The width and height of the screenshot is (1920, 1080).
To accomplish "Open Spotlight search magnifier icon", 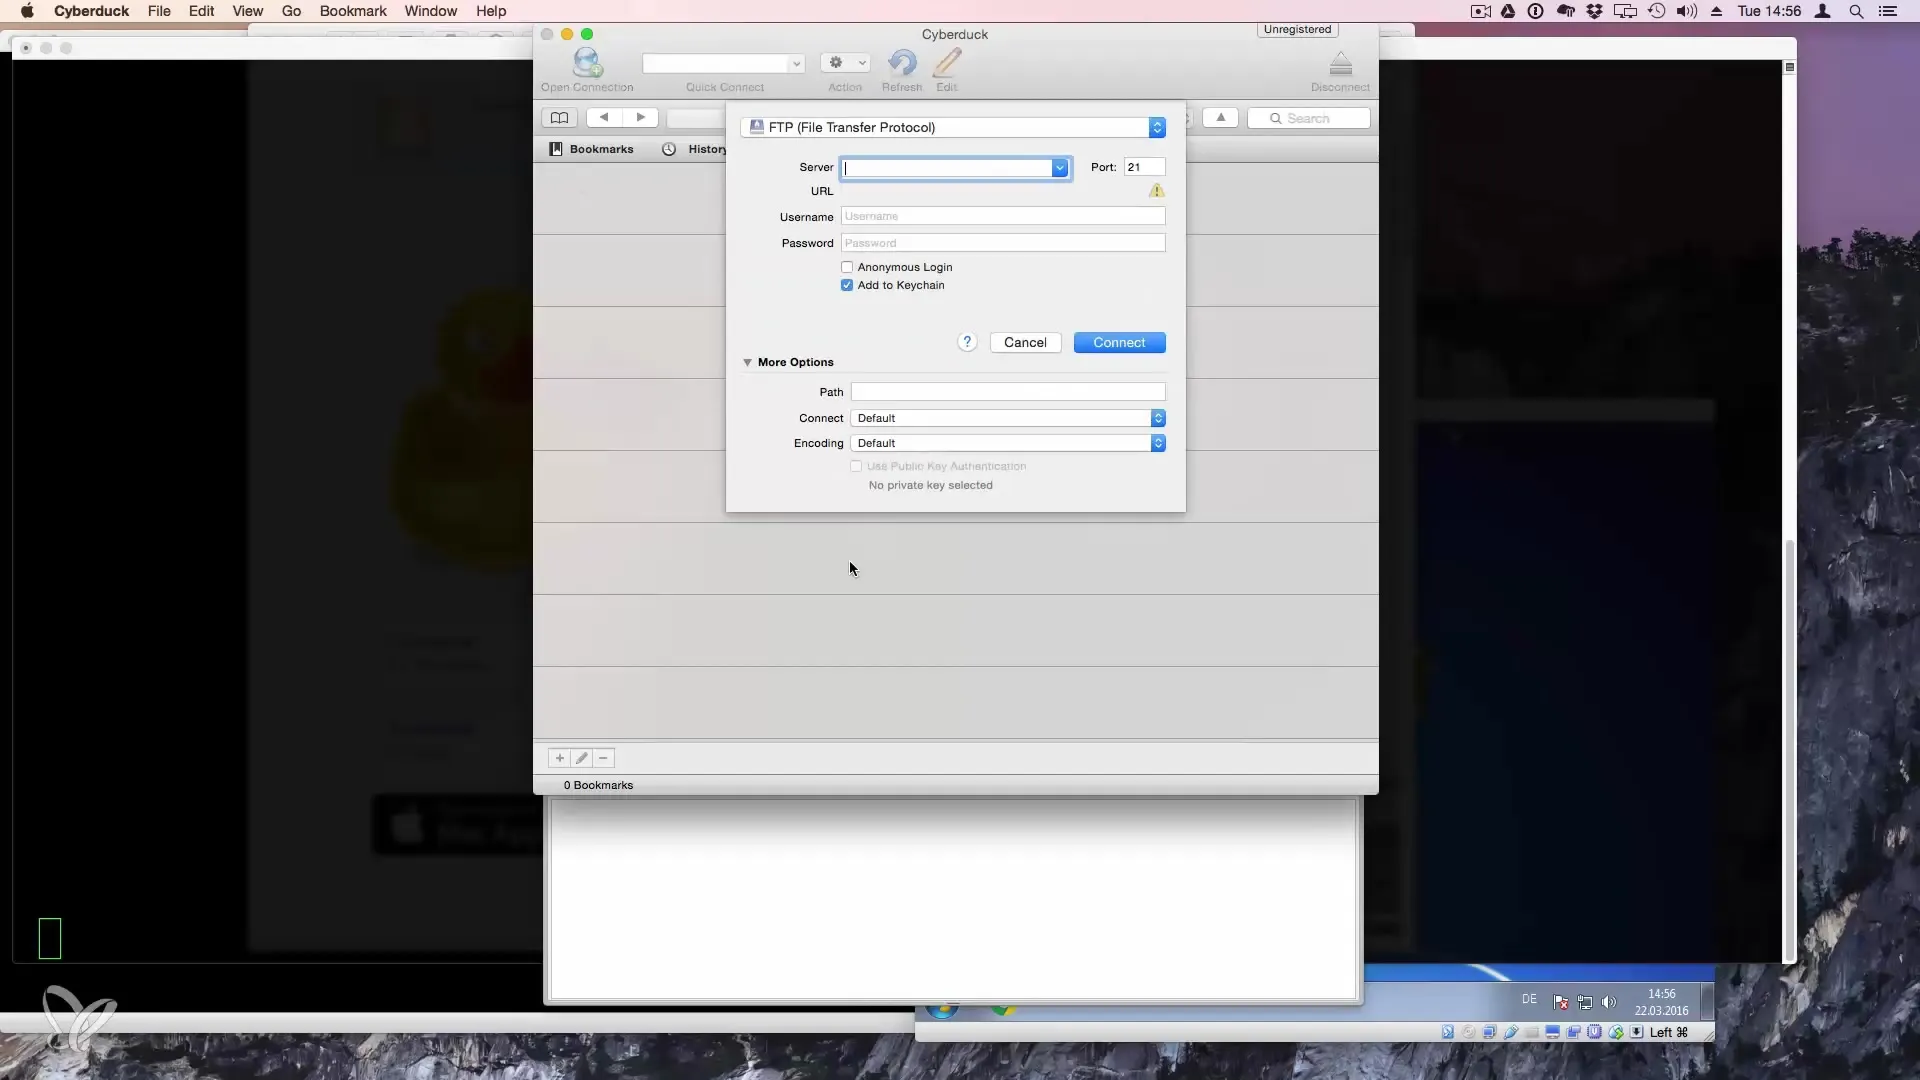I will [x=1856, y=11].
